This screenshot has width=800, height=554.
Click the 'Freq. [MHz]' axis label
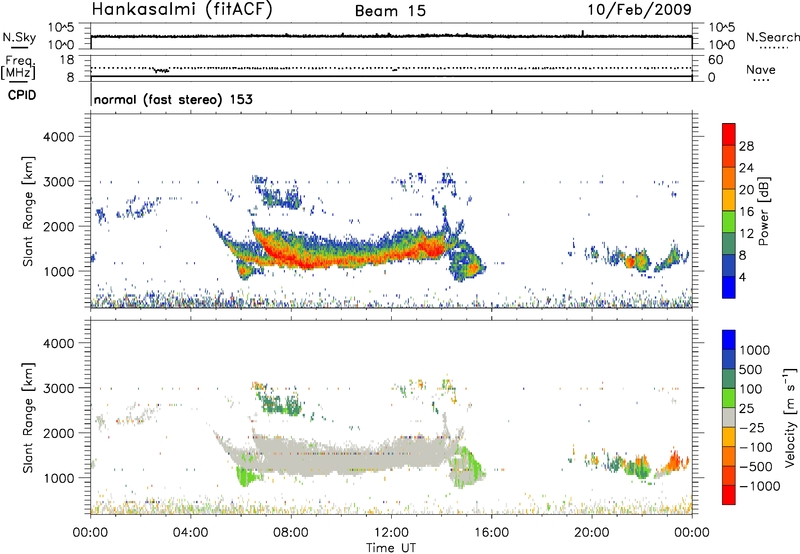coord(19,68)
